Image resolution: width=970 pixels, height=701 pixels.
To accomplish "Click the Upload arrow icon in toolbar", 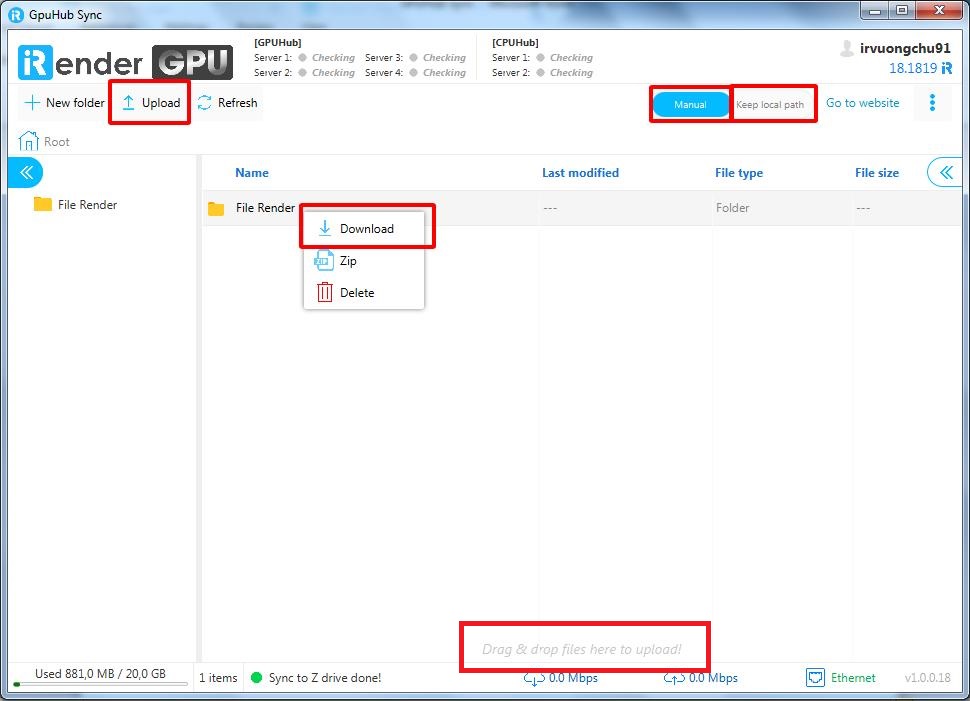I will (x=128, y=103).
